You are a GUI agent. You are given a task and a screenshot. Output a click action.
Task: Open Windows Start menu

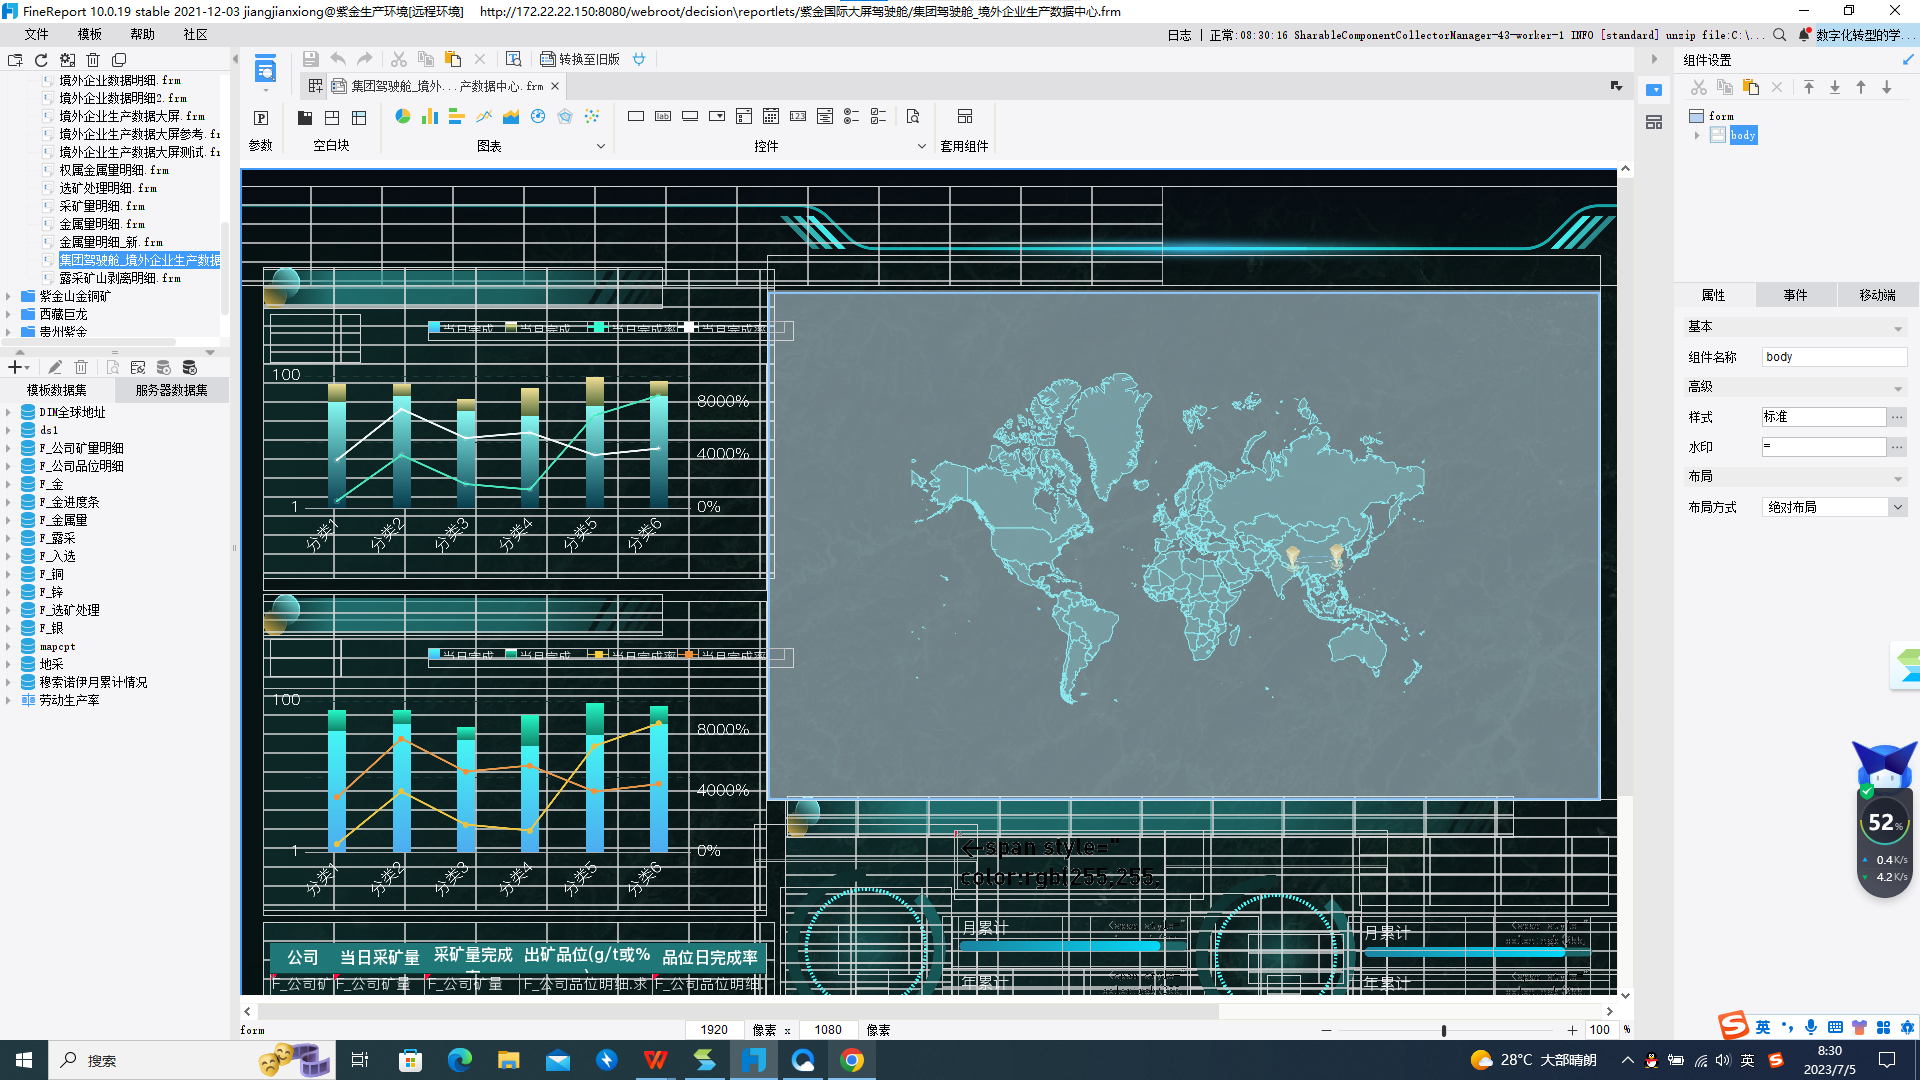(24, 1060)
